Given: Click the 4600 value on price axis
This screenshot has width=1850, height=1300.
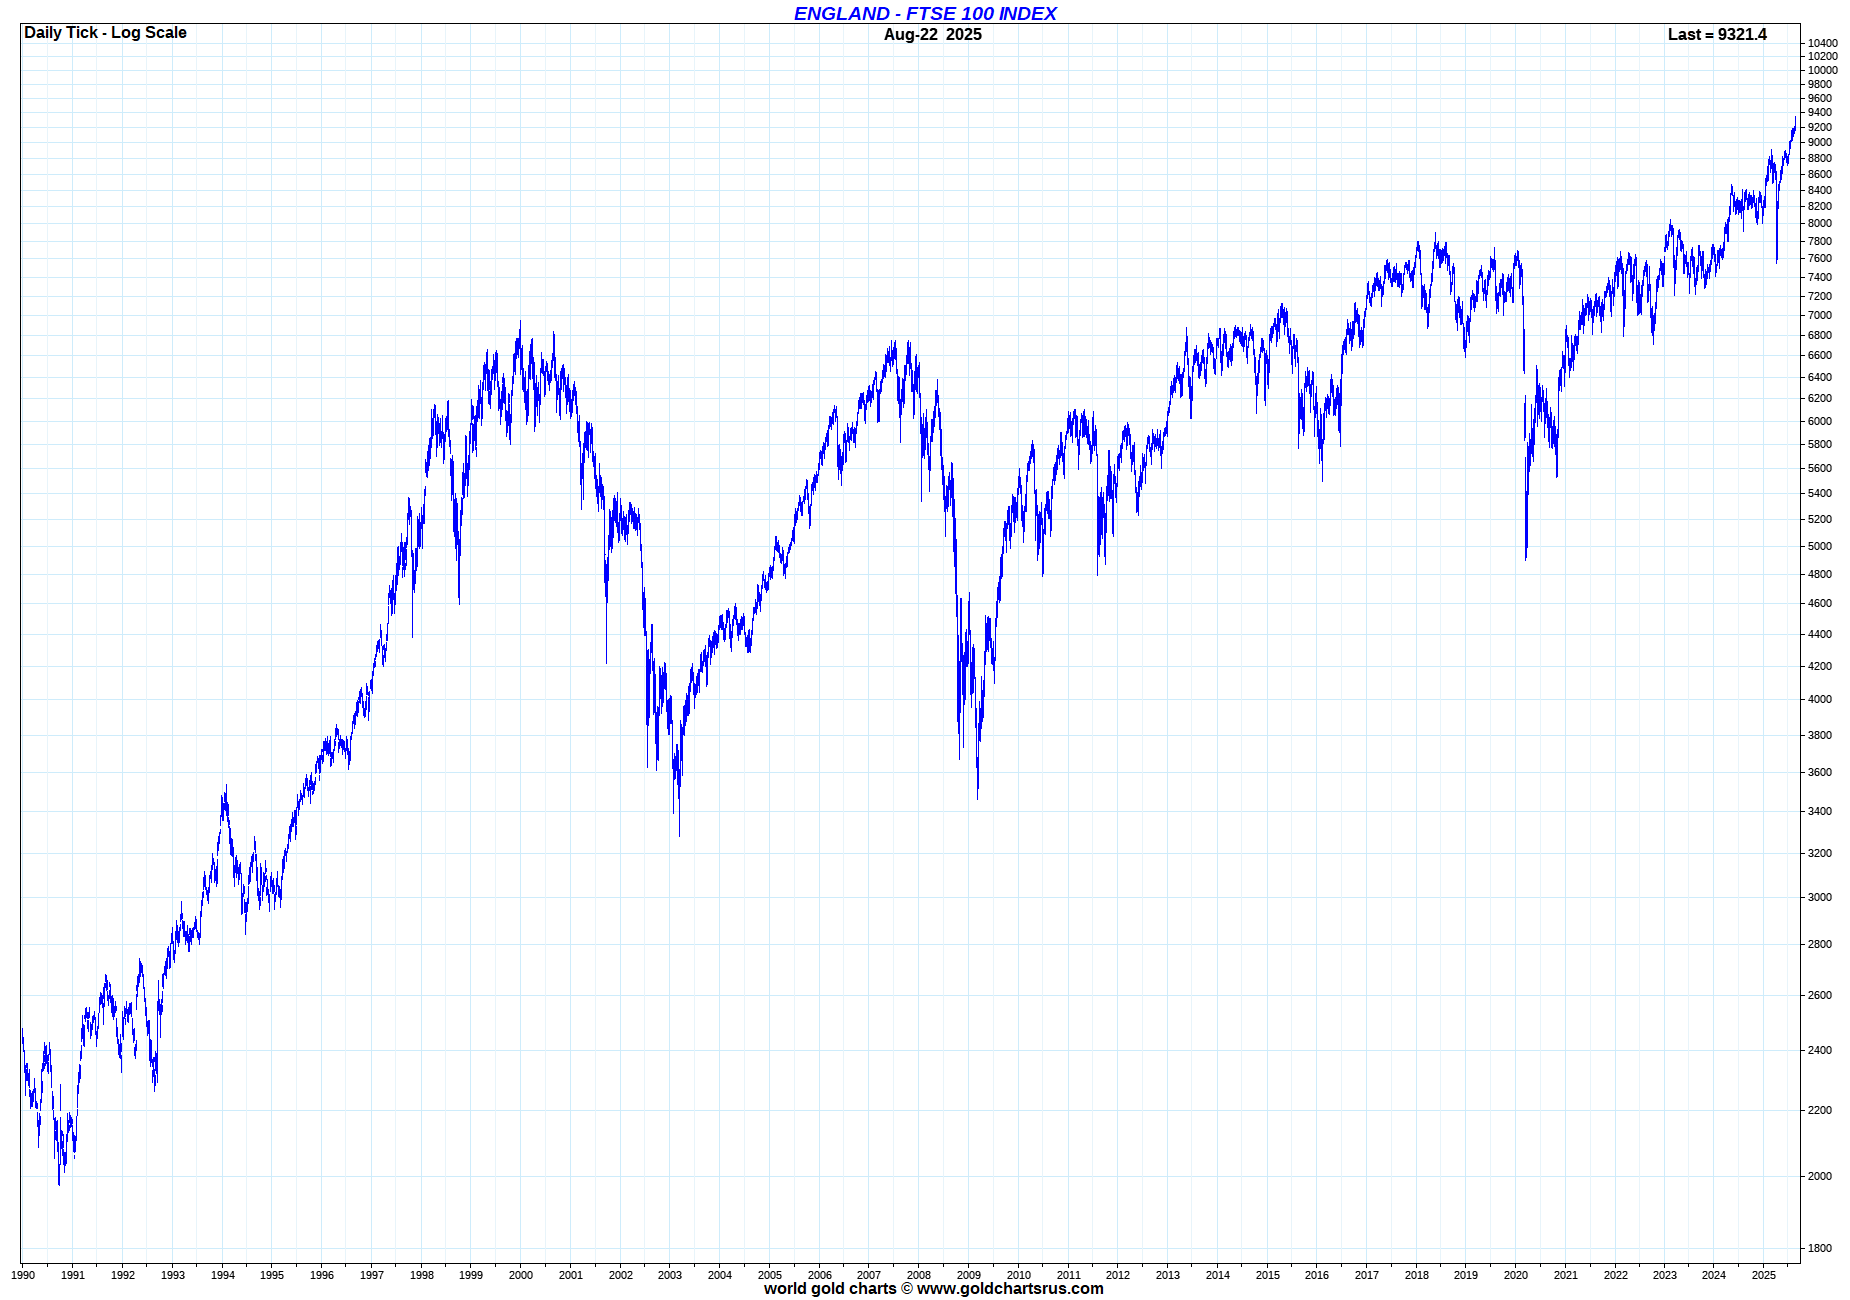Looking at the screenshot, I should 1820,604.
